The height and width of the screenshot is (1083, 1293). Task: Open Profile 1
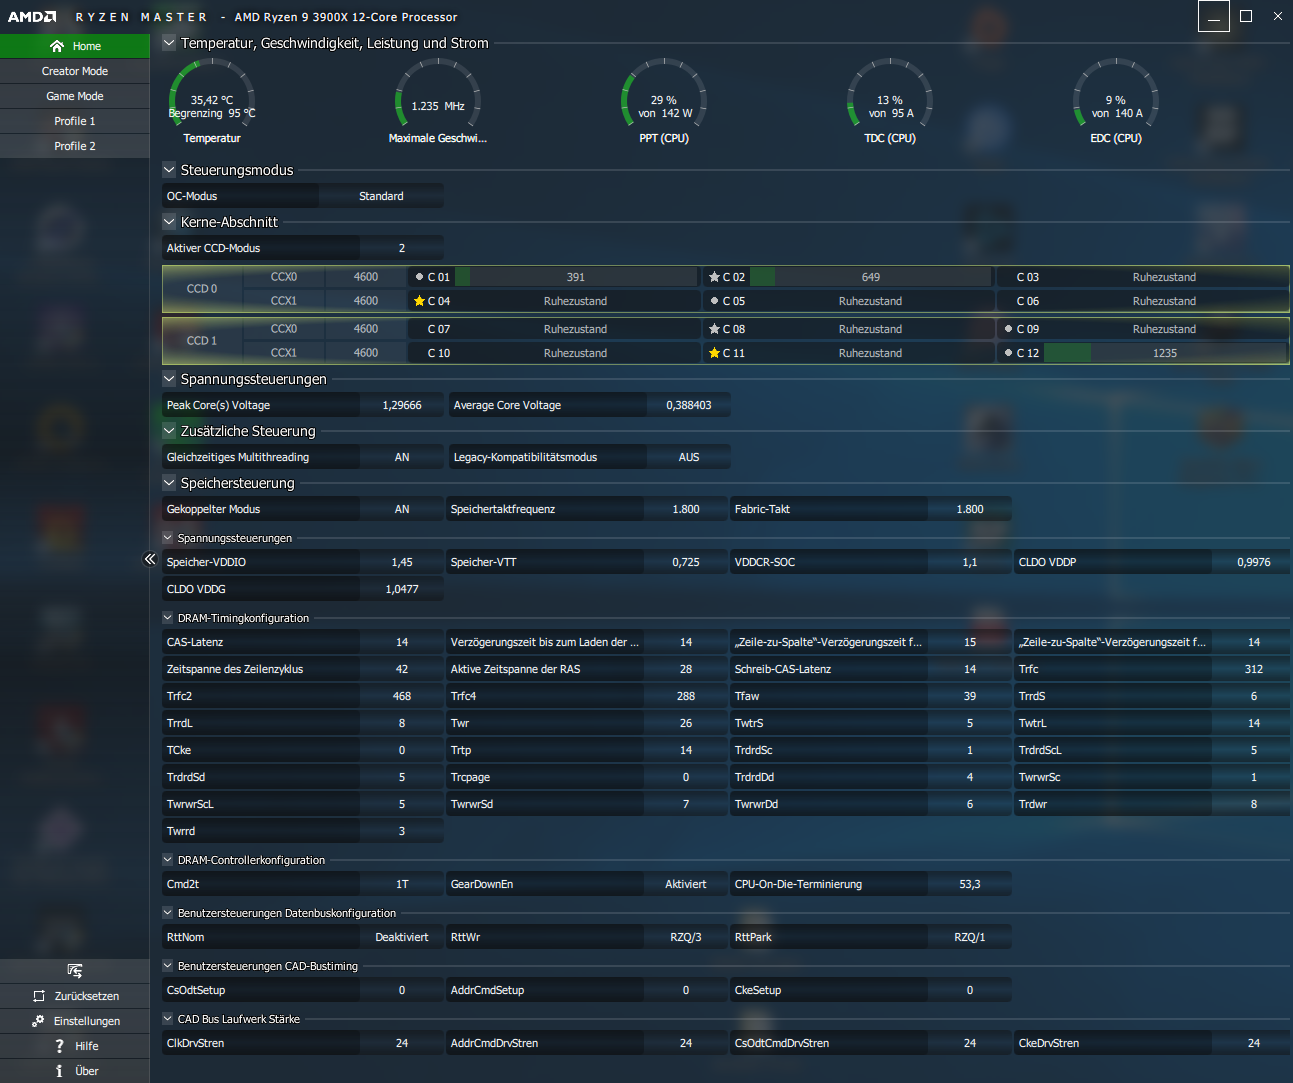[x=75, y=121]
